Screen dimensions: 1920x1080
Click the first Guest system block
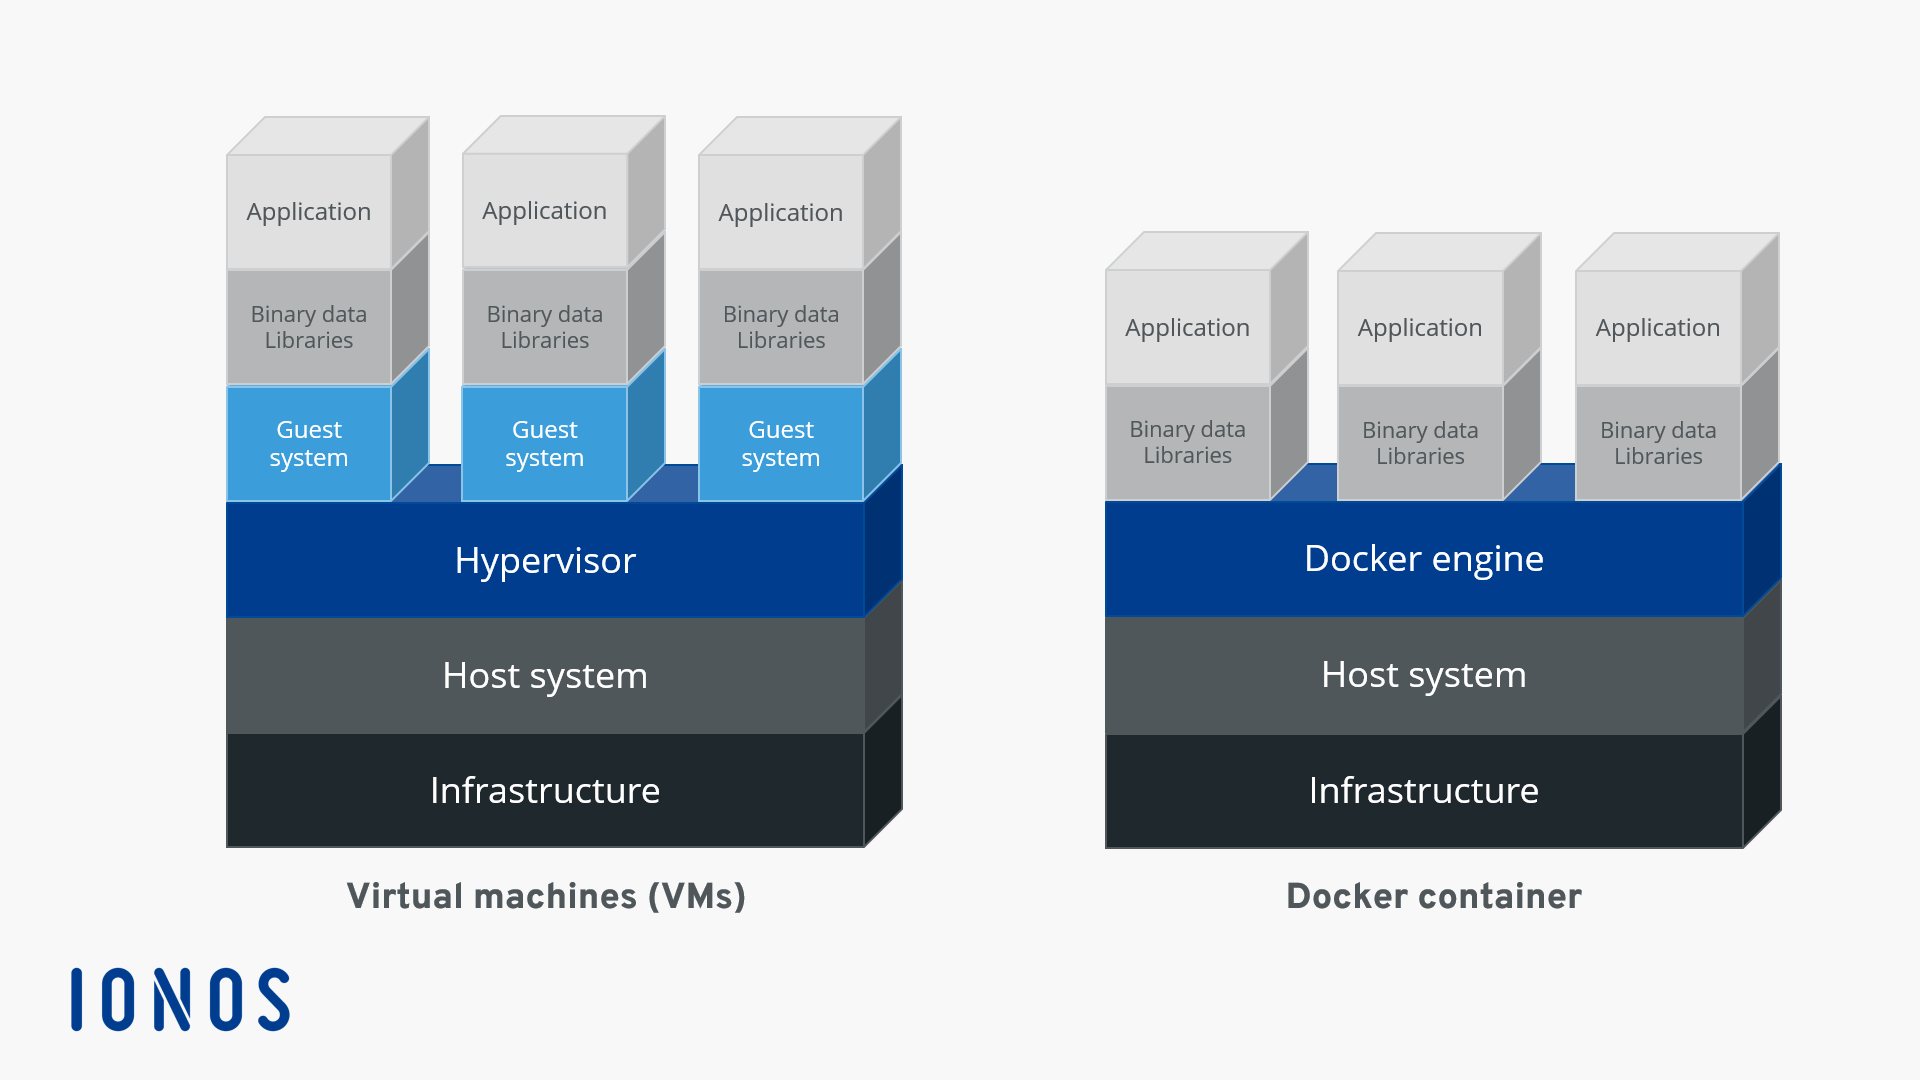coord(308,443)
